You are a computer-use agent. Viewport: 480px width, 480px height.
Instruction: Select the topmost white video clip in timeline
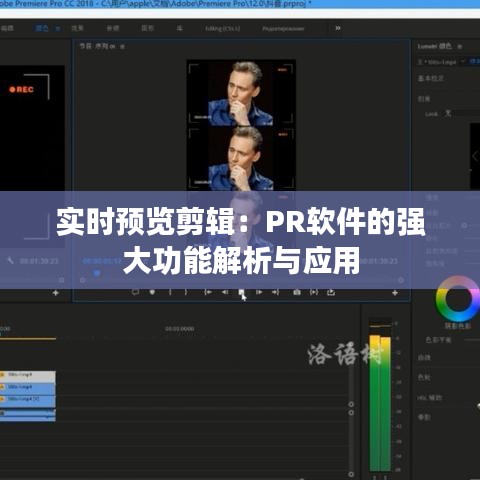tap(28, 377)
